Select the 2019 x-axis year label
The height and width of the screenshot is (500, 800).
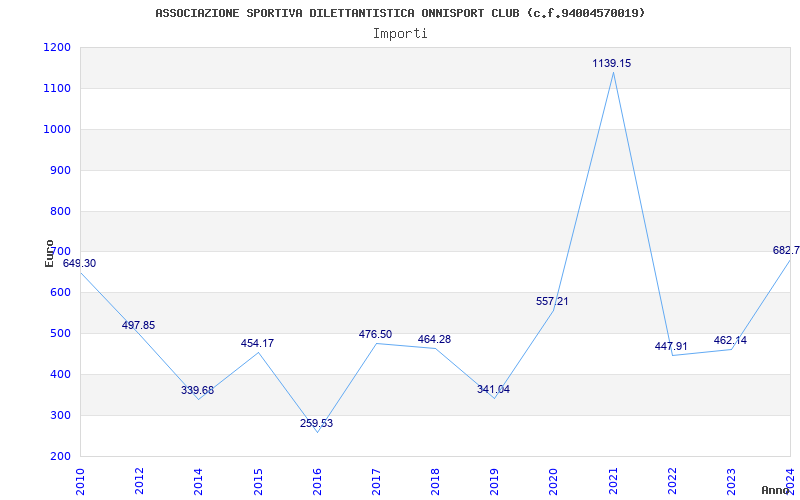point(494,481)
